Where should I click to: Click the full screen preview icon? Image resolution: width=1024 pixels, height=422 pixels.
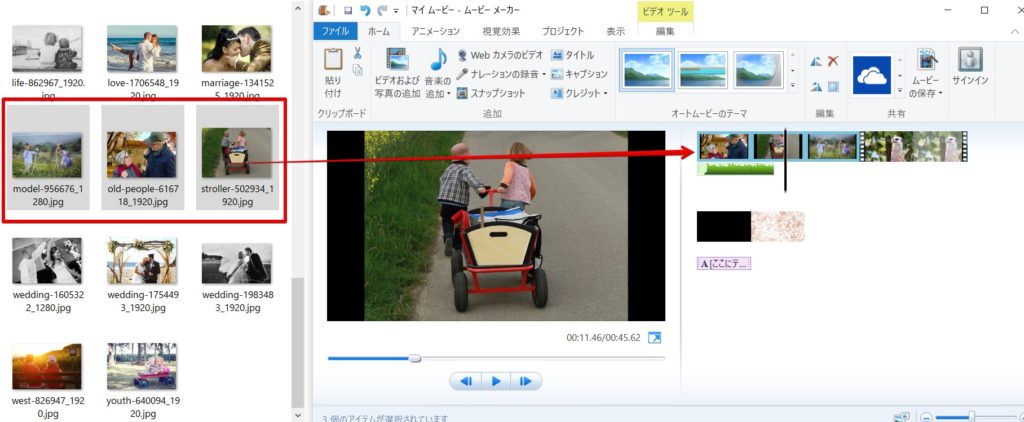point(654,338)
